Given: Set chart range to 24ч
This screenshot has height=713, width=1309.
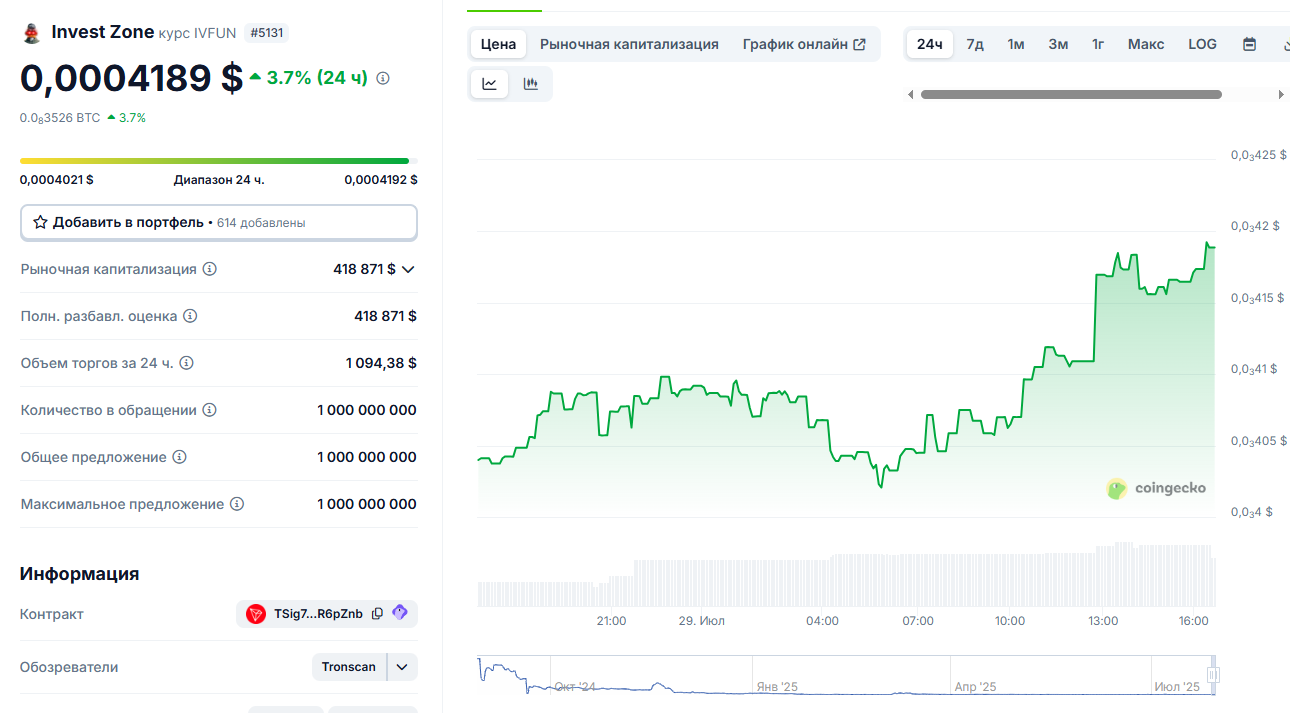Looking at the screenshot, I should tap(930, 44).
